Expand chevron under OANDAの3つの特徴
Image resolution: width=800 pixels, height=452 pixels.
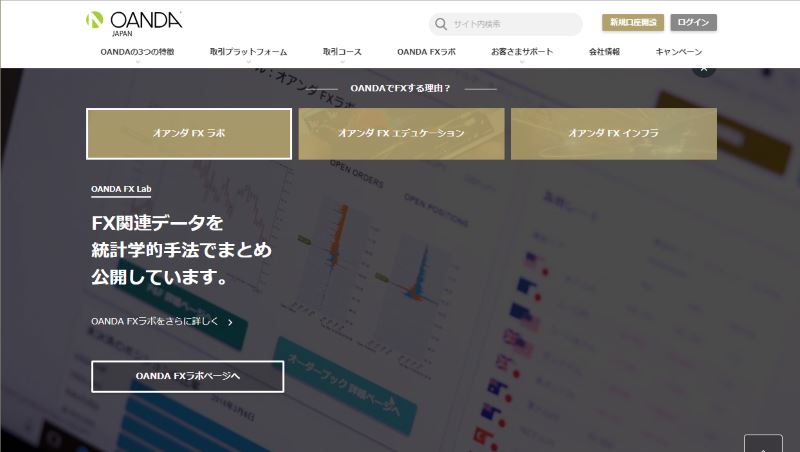click(x=138, y=62)
